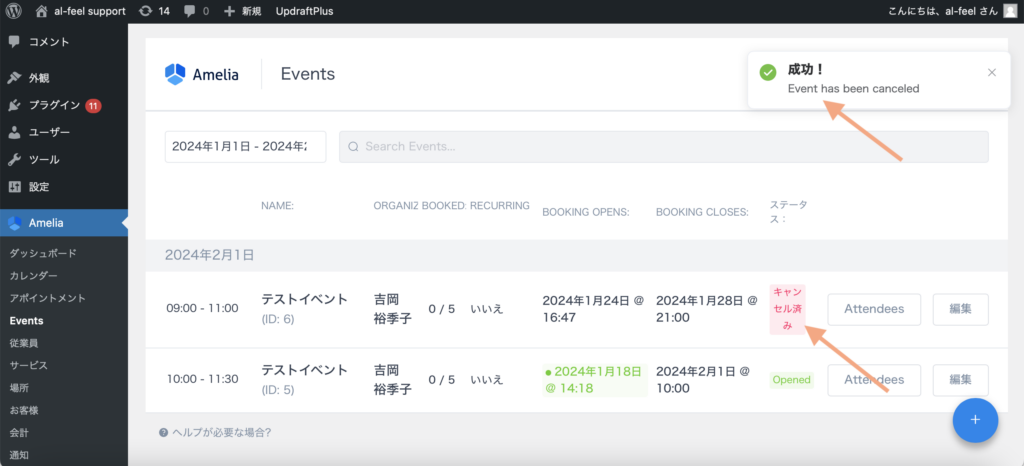This screenshot has width=1024, height=466.
Task: Click the Amelia logo in header
Action: click(202, 74)
